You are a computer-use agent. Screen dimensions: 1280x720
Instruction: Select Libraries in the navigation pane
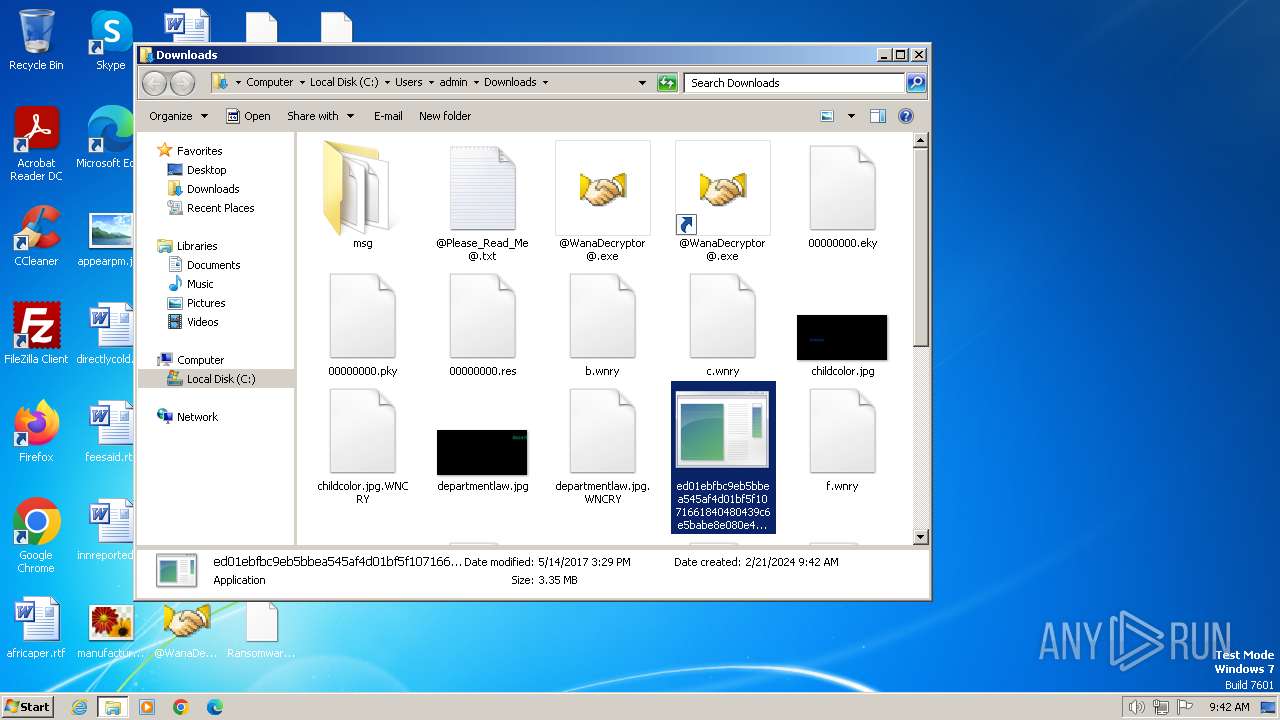coord(197,246)
